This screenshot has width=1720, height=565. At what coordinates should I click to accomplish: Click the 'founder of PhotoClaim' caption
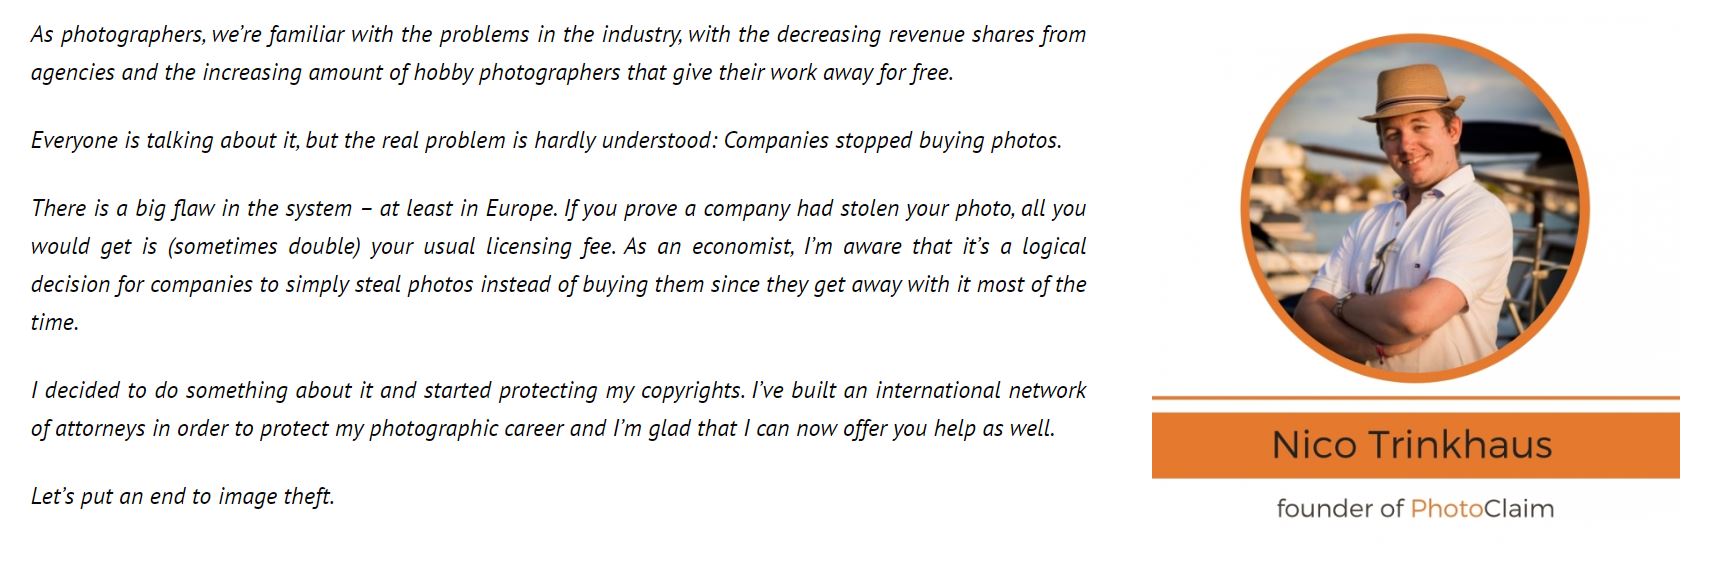click(x=1415, y=508)
